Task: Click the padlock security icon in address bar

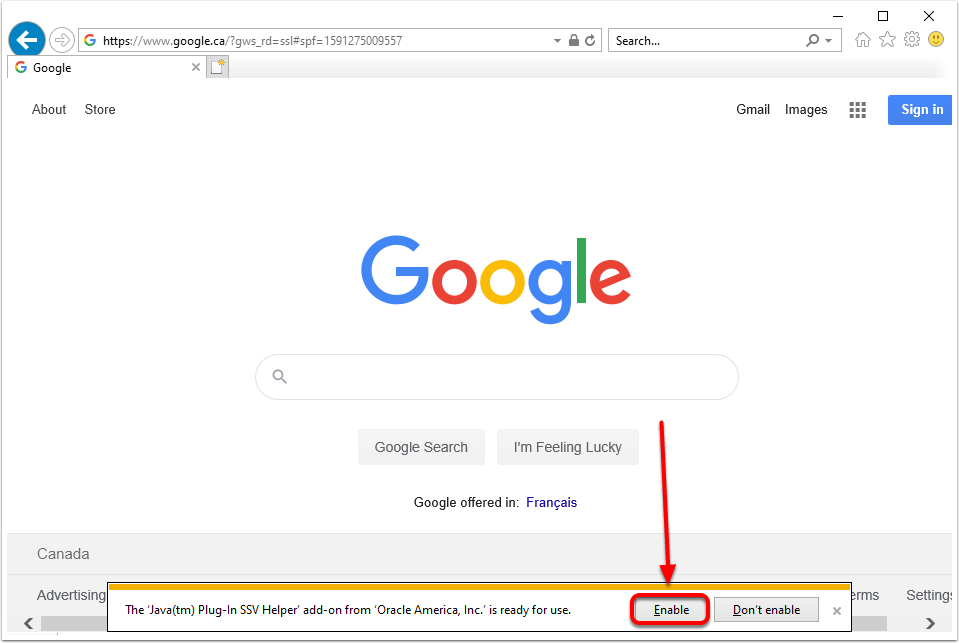Action: click(x=574, y=40)
